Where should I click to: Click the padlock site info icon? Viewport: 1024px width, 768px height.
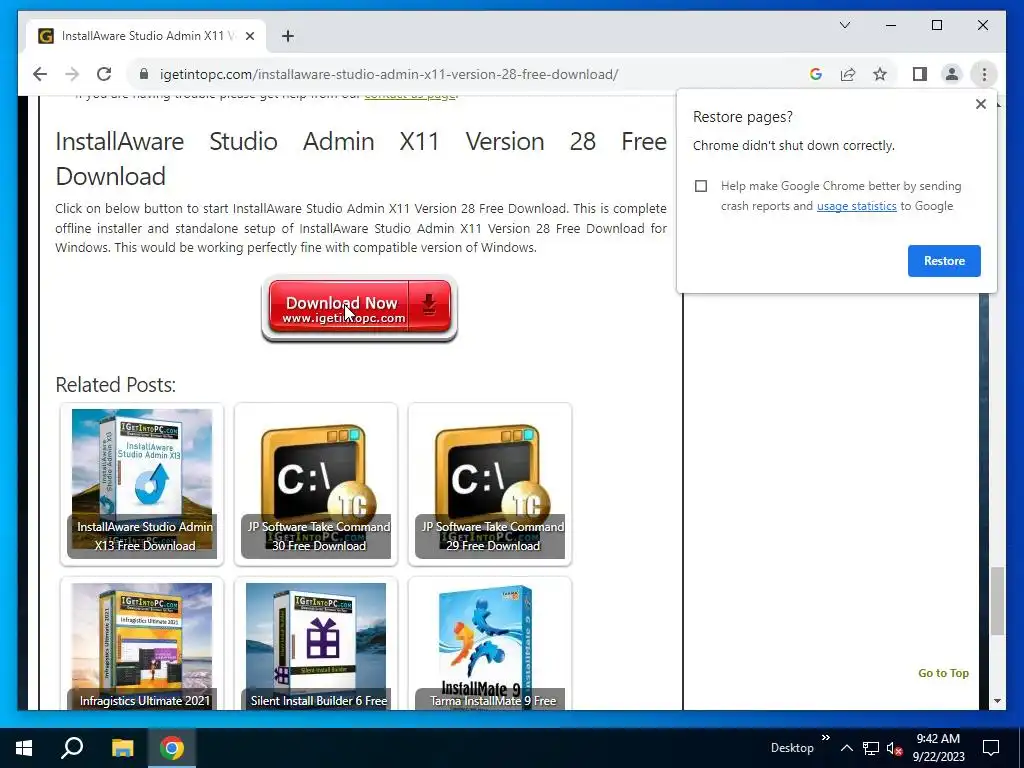144,74
